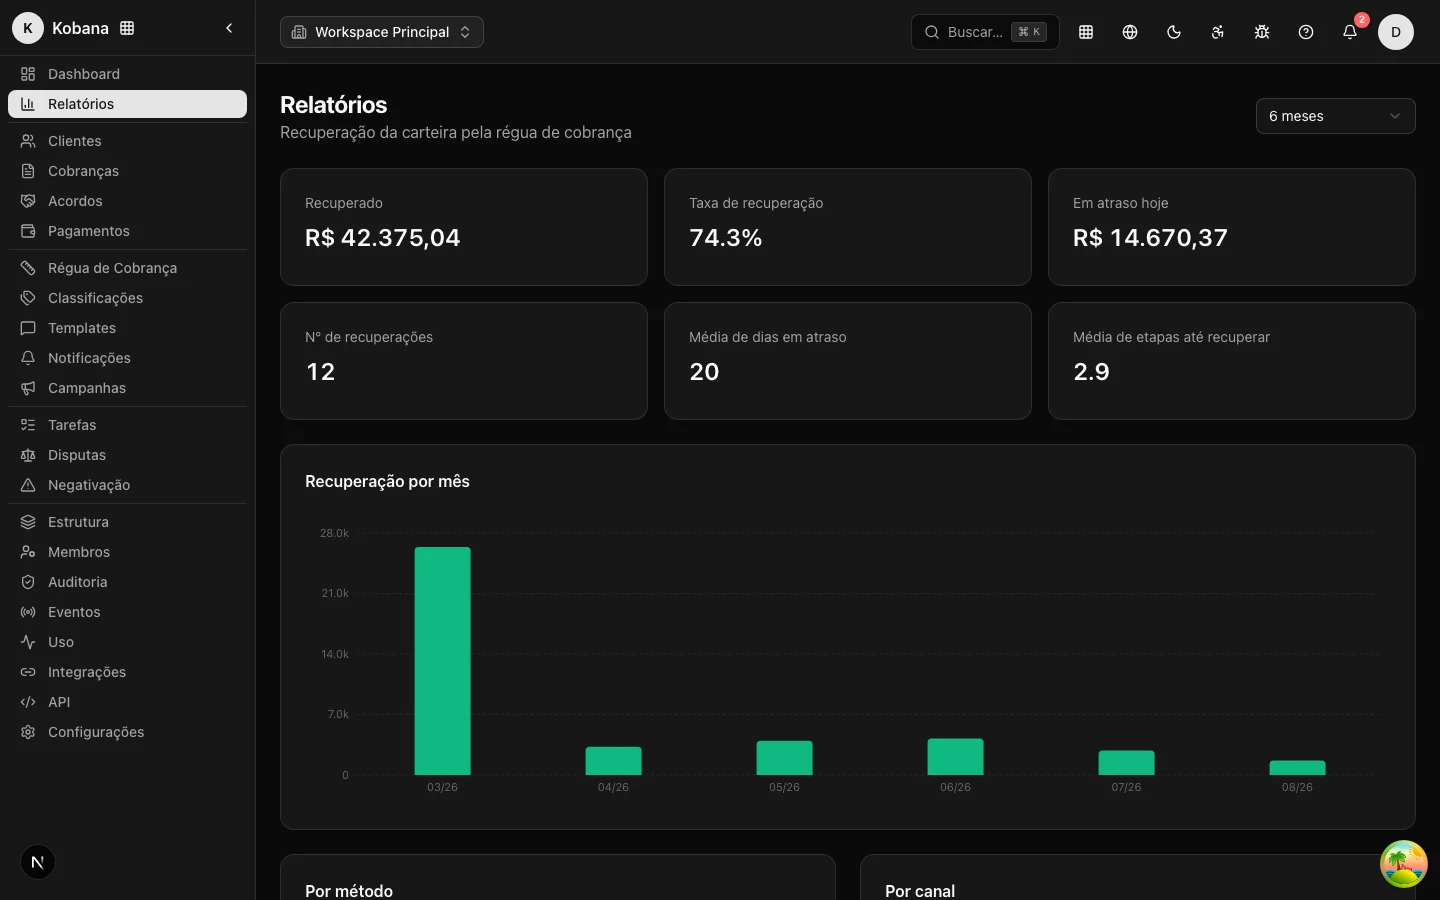Click the Por método section title

pos(349,891)
